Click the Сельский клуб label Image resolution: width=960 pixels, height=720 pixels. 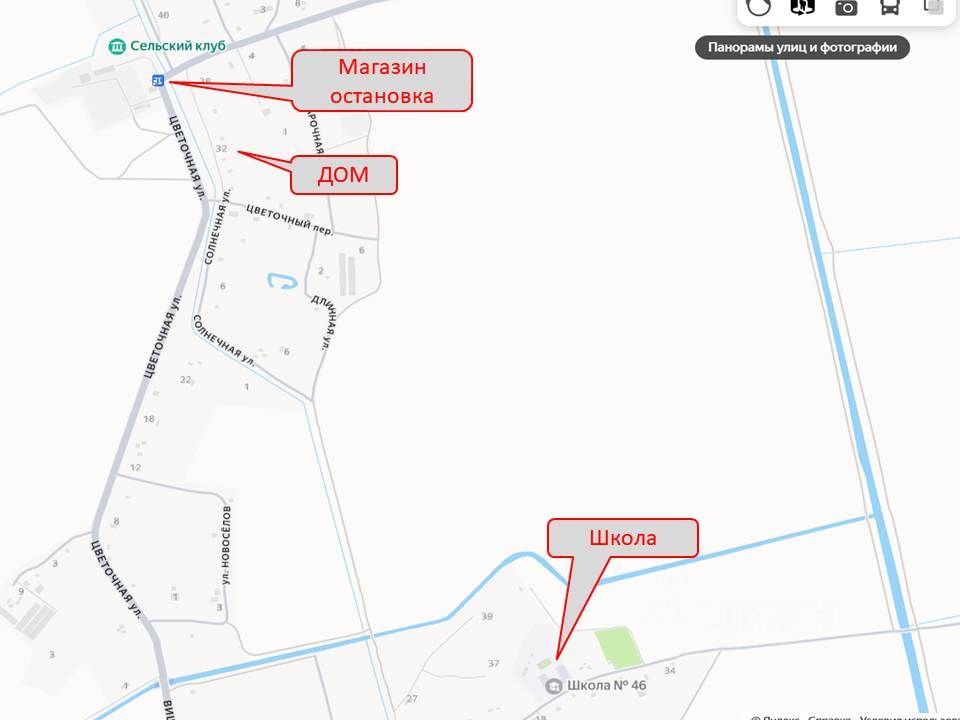pos(178,46)
